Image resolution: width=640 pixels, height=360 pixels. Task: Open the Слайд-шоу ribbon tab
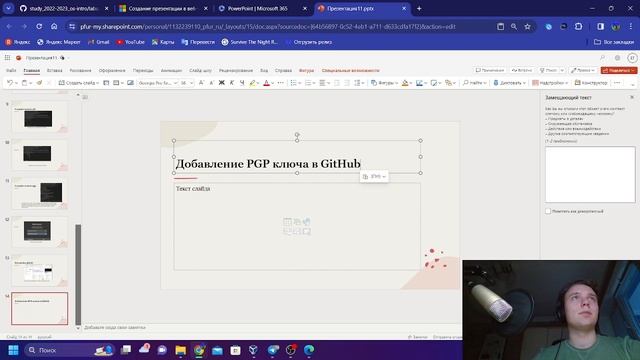(200, 71)
